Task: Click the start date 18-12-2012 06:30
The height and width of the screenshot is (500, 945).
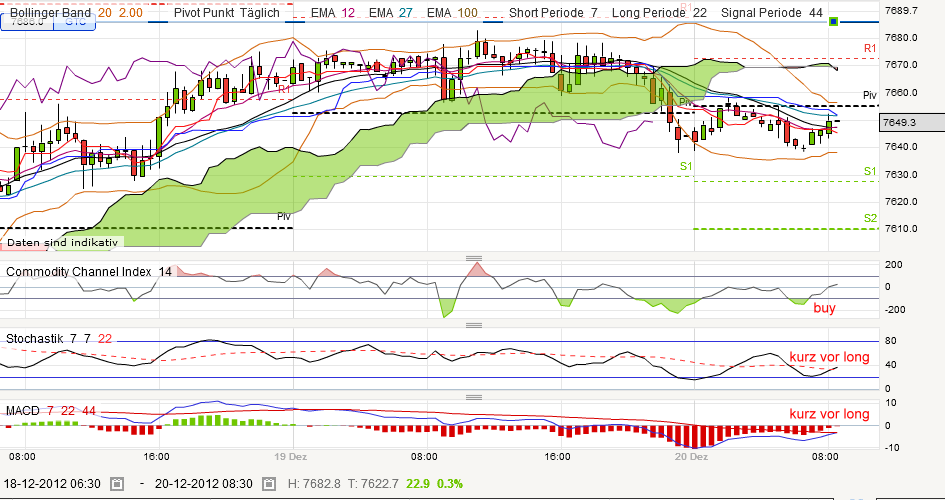Action: click(54, 483)
